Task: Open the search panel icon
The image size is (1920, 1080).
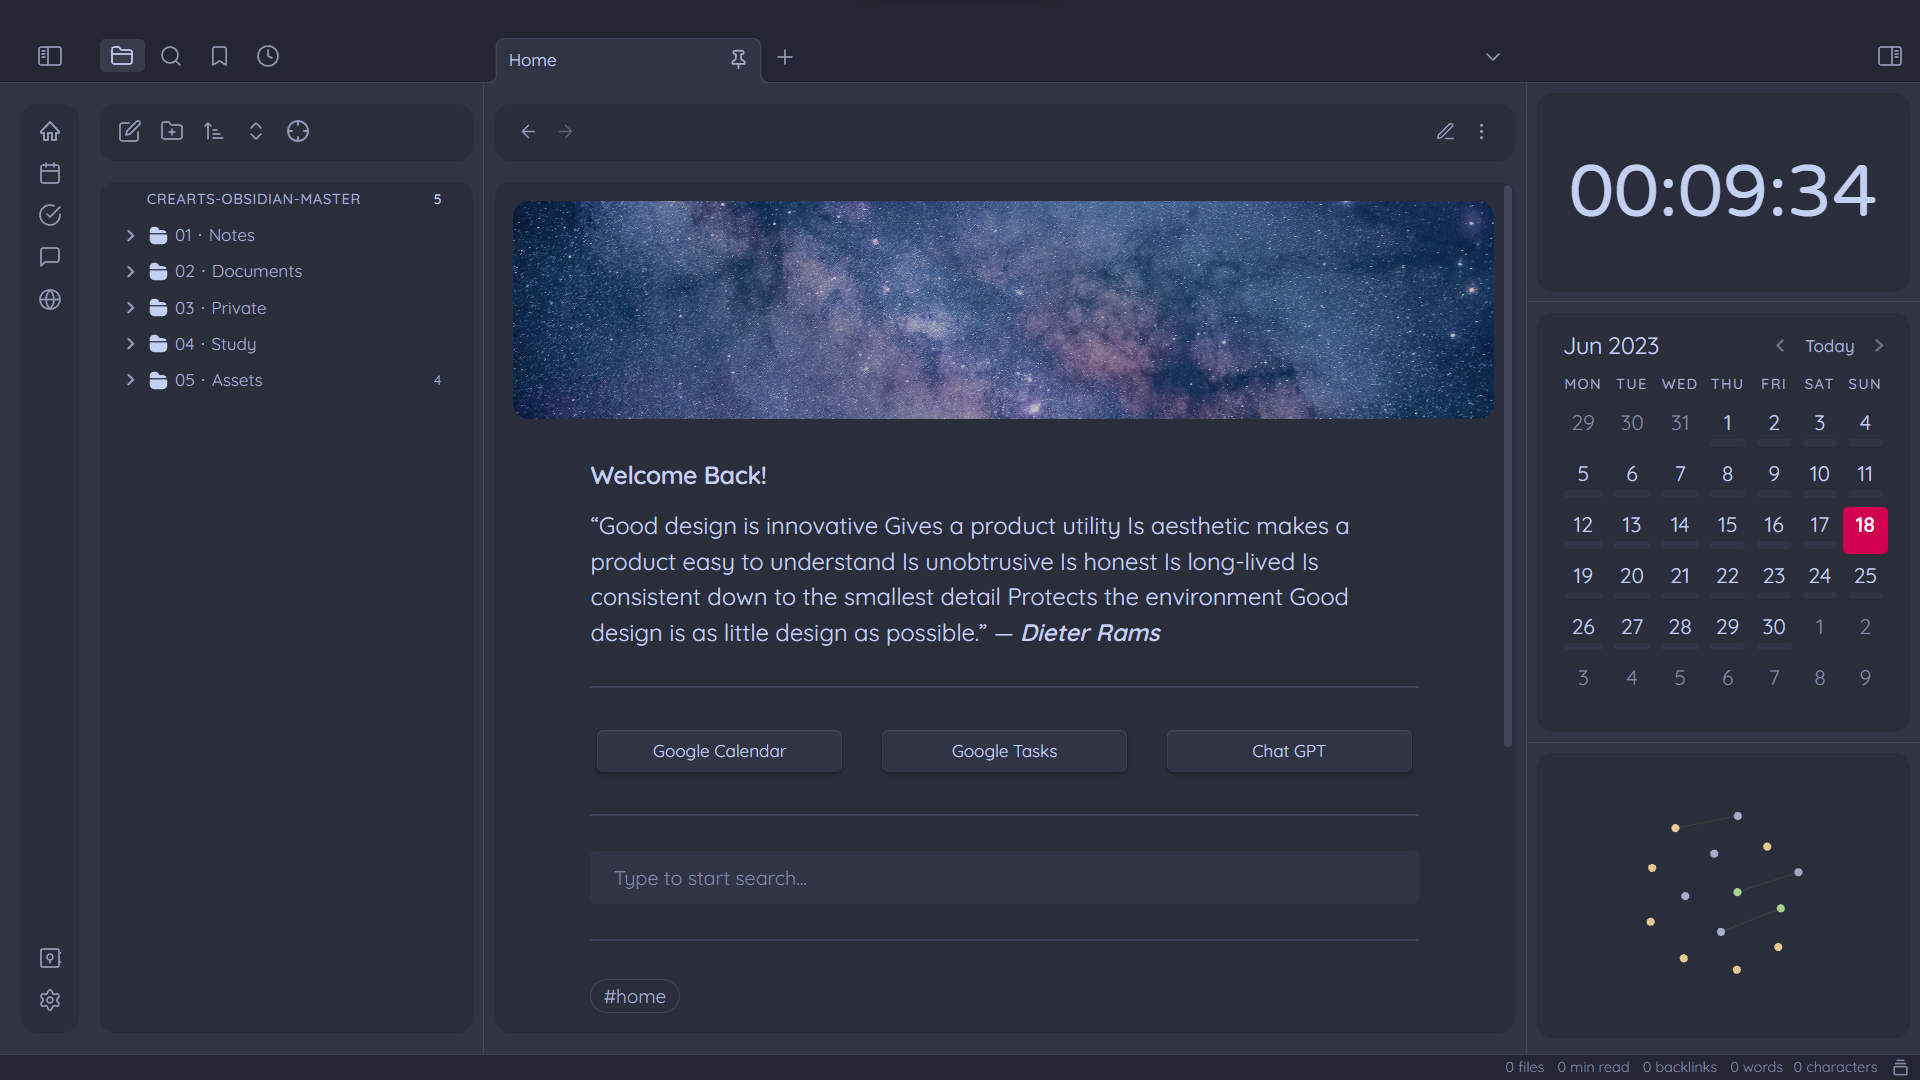Action: pos(171,56)
